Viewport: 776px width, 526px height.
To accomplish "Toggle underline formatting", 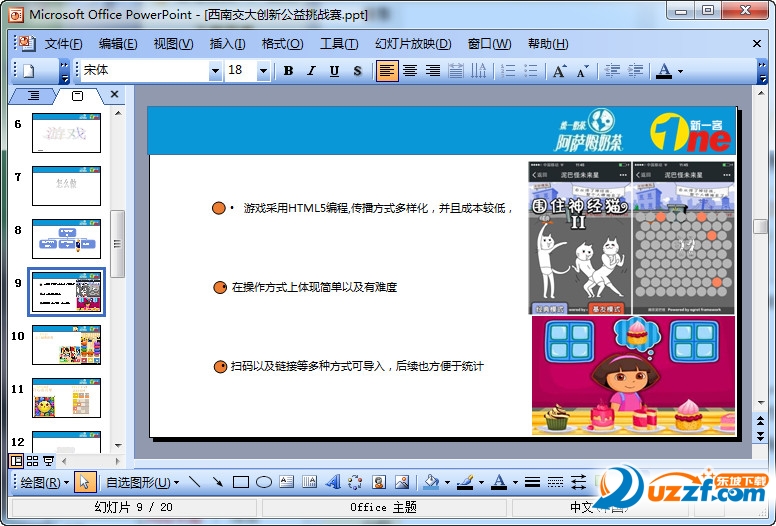I will (333, 71).
